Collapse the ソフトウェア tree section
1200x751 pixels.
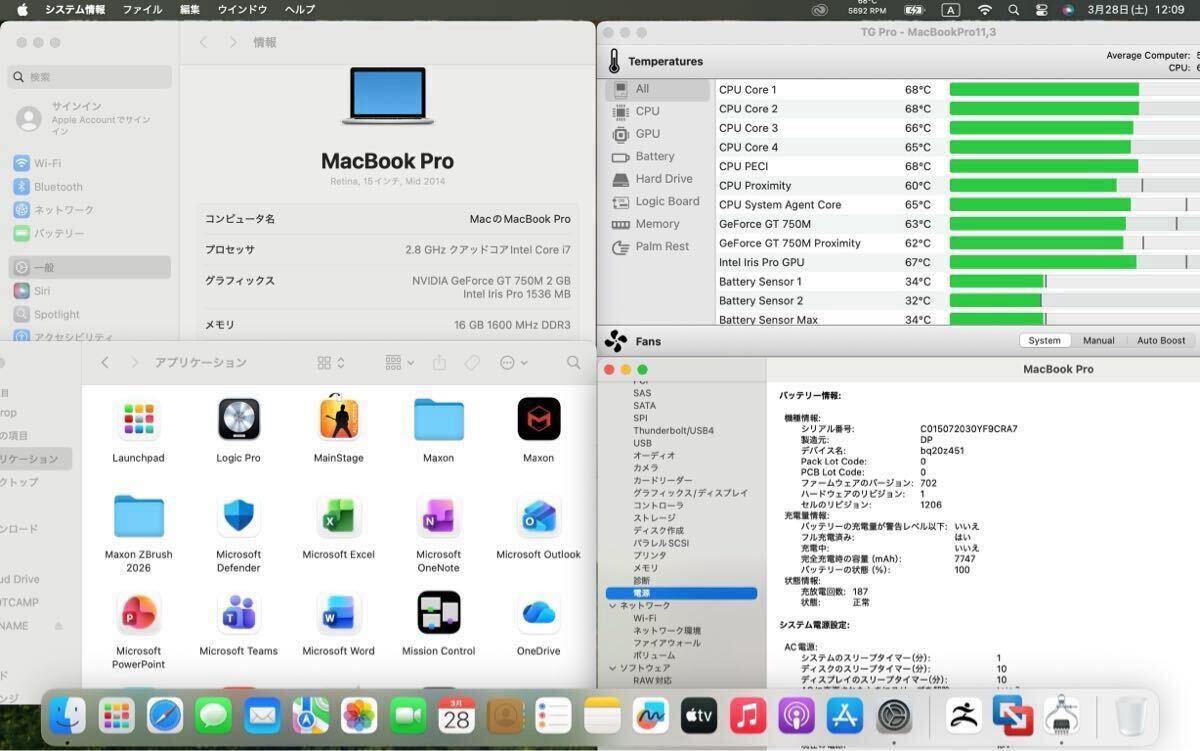point(612,668)
